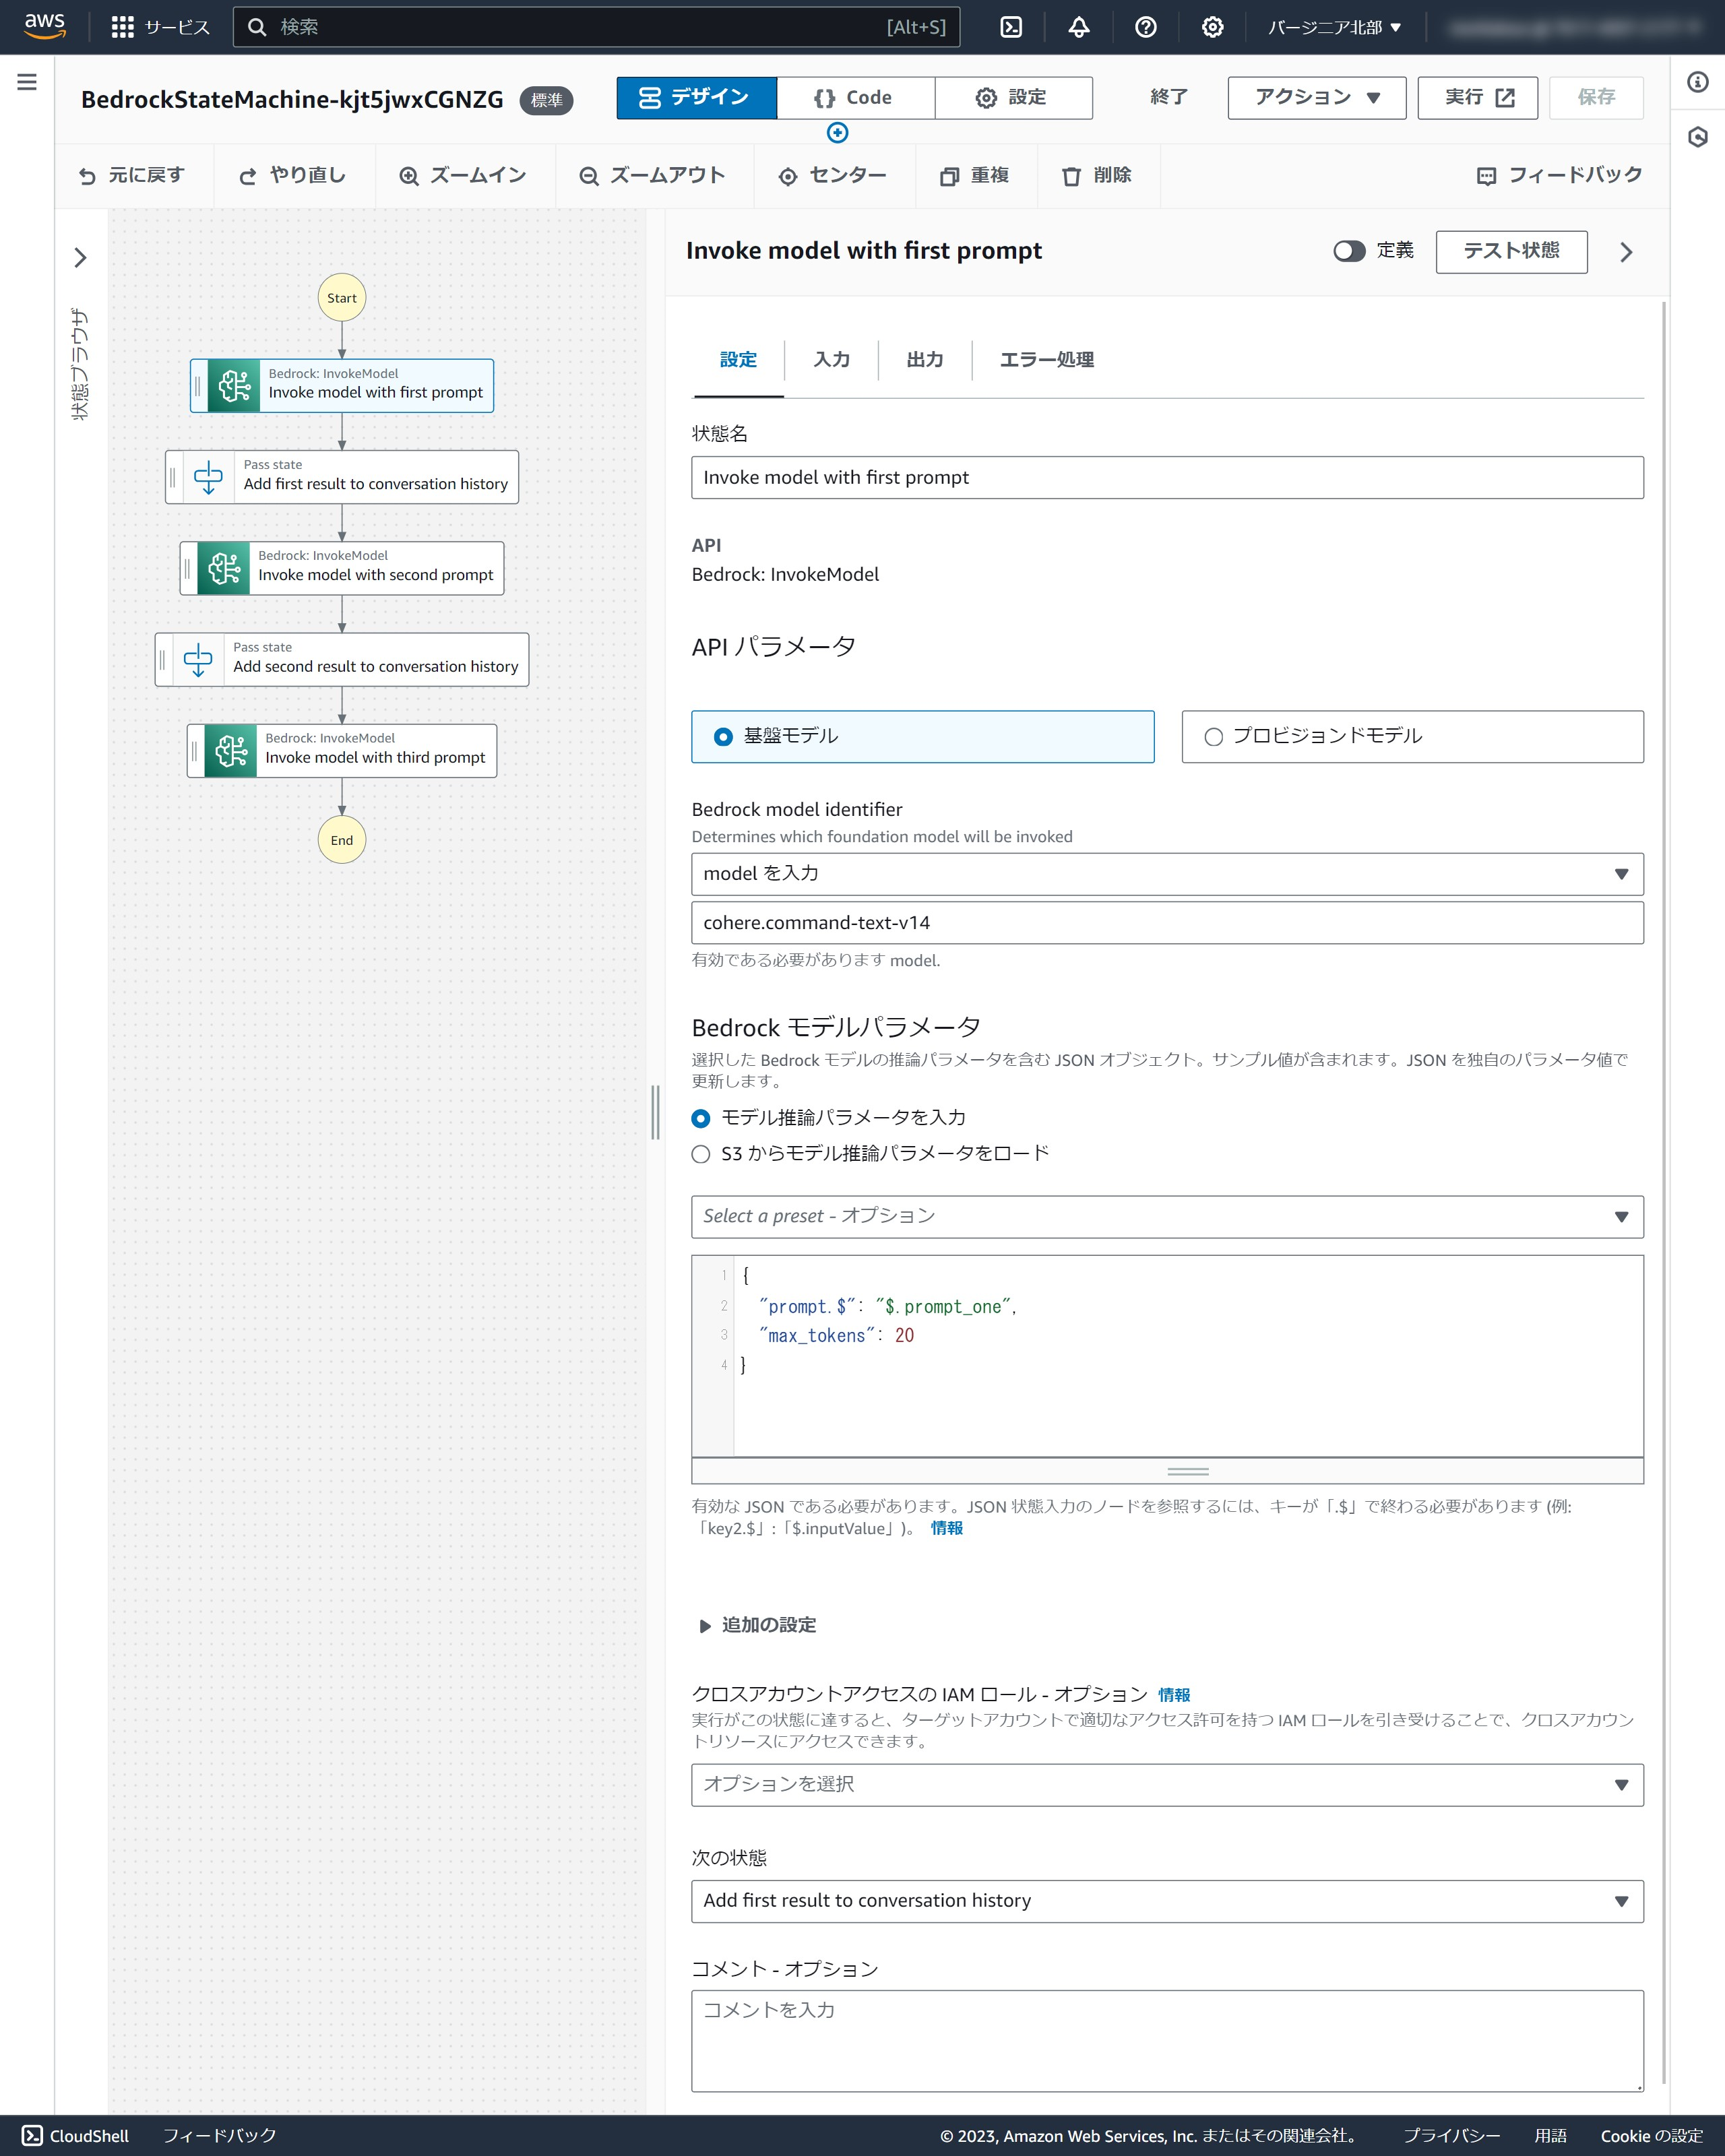Image resolution: width=1725 pixels, height=2156 pixels.
Task: Click the zoom in magnifier icon
Action: pyautogui.click(x=408, y=176)
